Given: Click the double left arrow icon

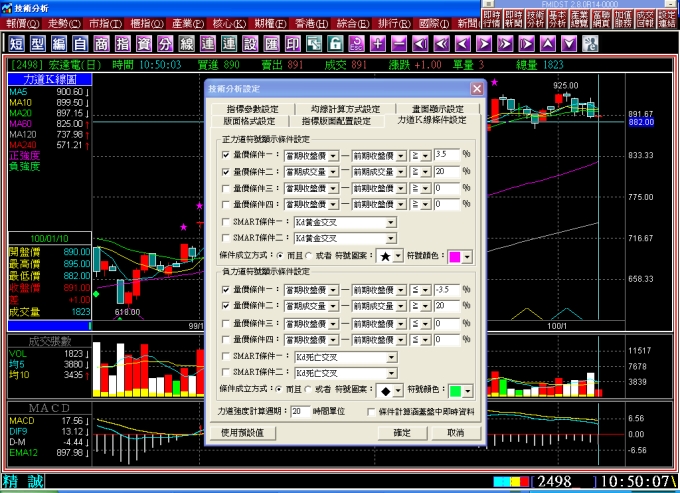Looking at the screenshot, I should [441, 43].
